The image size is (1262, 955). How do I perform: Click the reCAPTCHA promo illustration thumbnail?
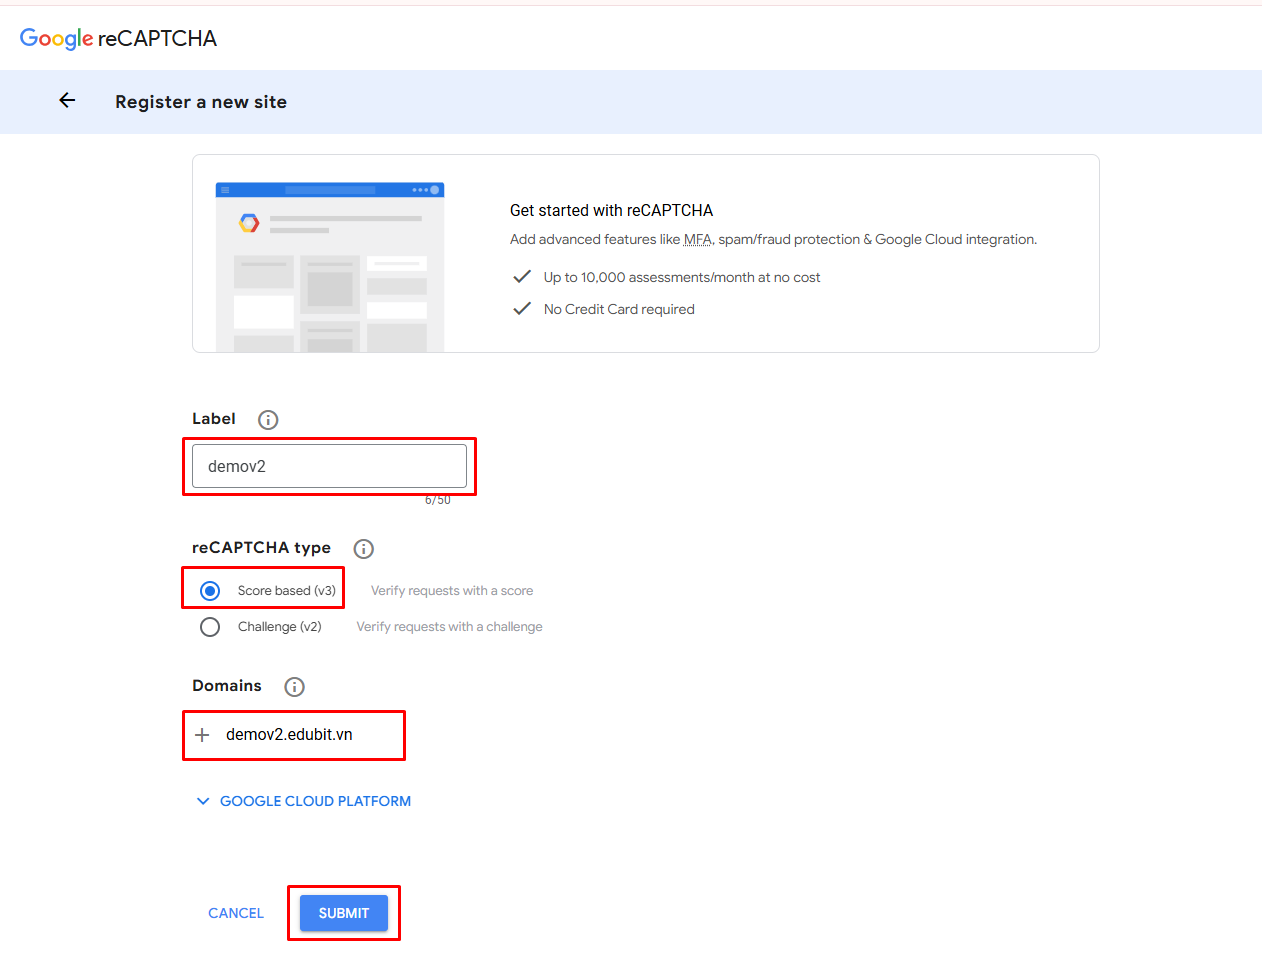pyautogui.click(x=330, y=266)
